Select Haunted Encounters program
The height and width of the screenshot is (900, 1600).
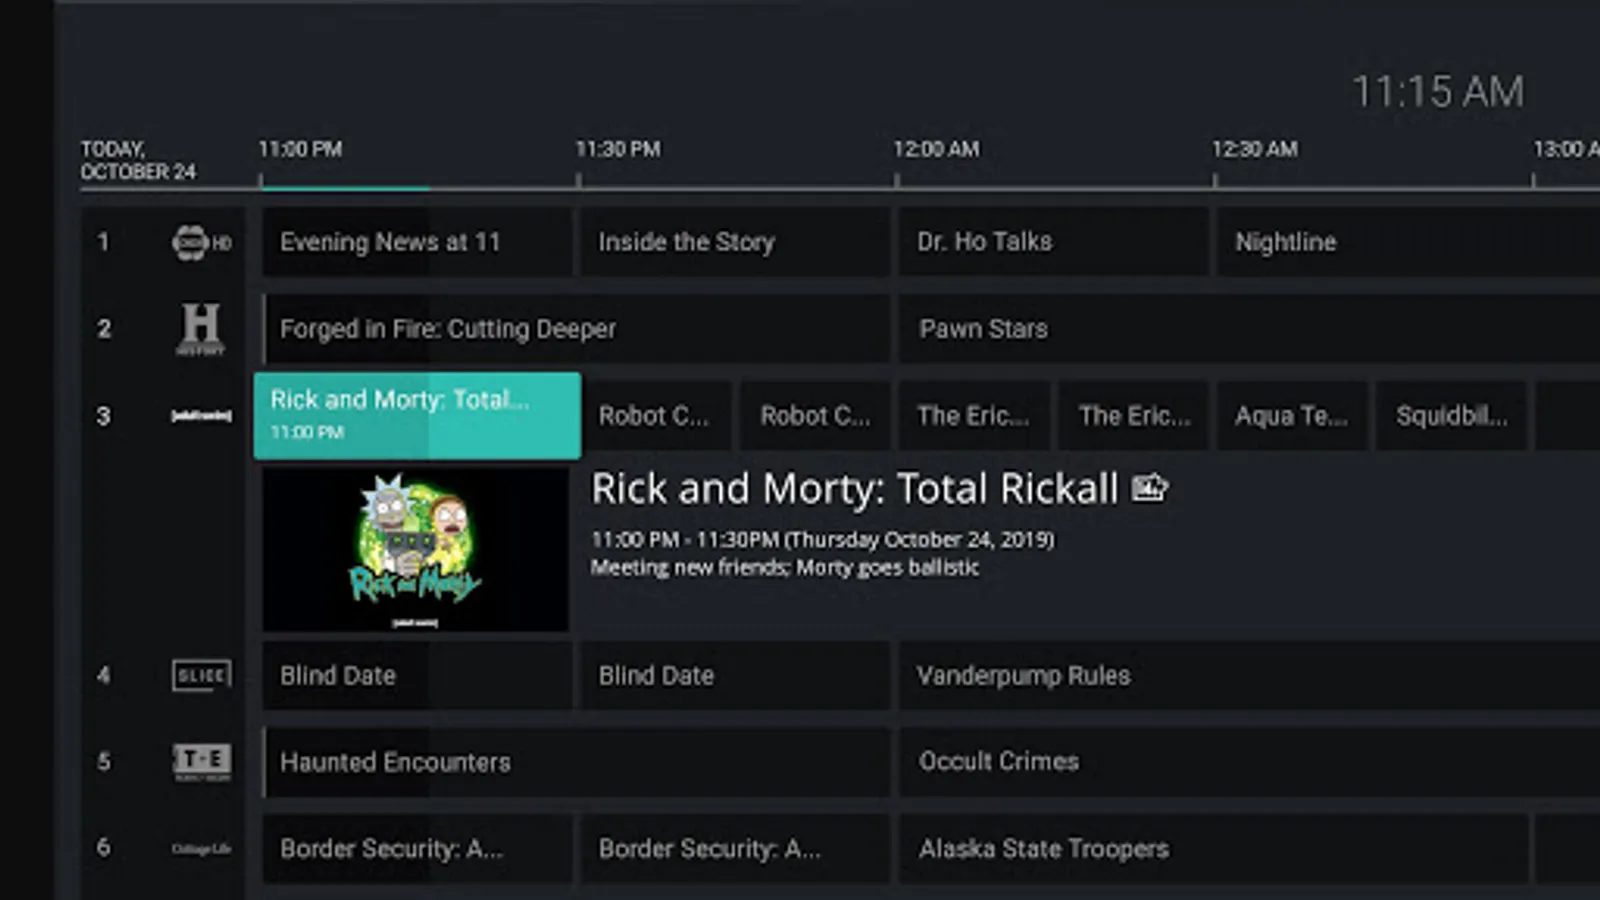point(576,762)
